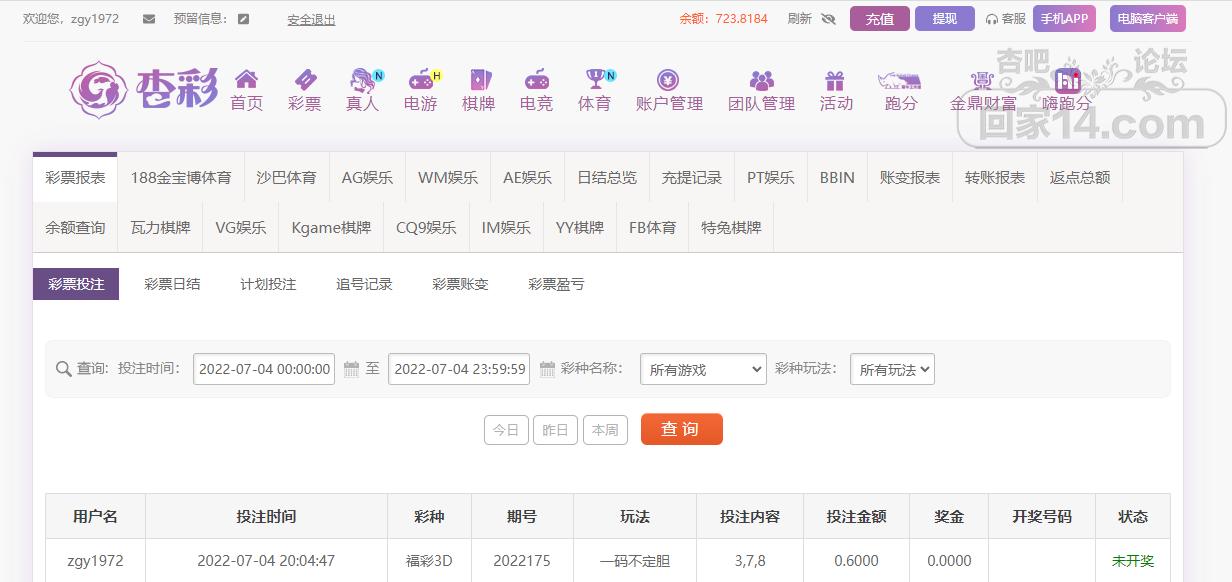
Task: Click the 充值 deposit button
Action: [880, 19]
